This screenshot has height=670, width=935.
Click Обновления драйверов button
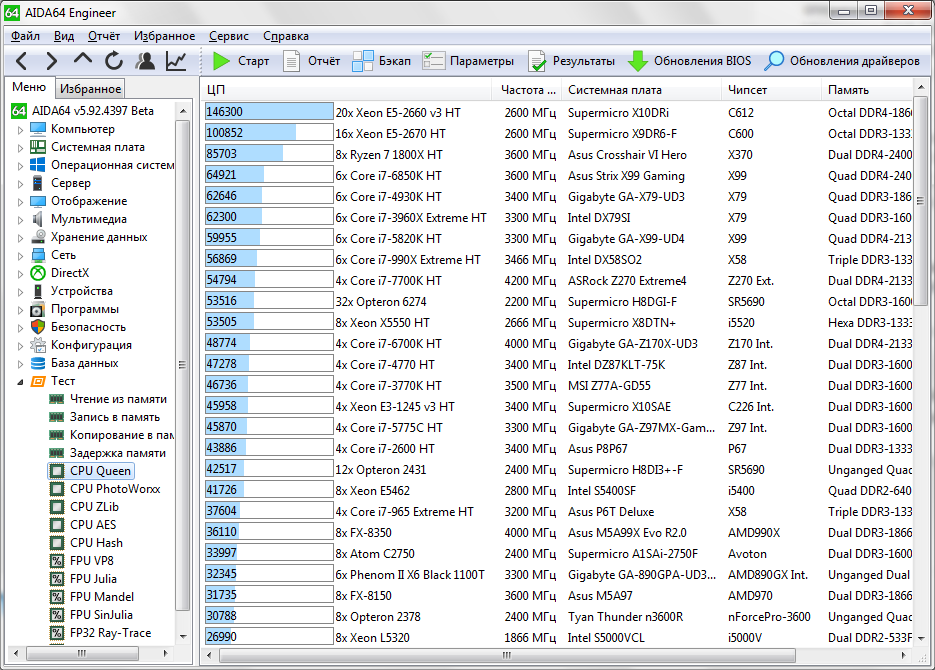(843, 61)
